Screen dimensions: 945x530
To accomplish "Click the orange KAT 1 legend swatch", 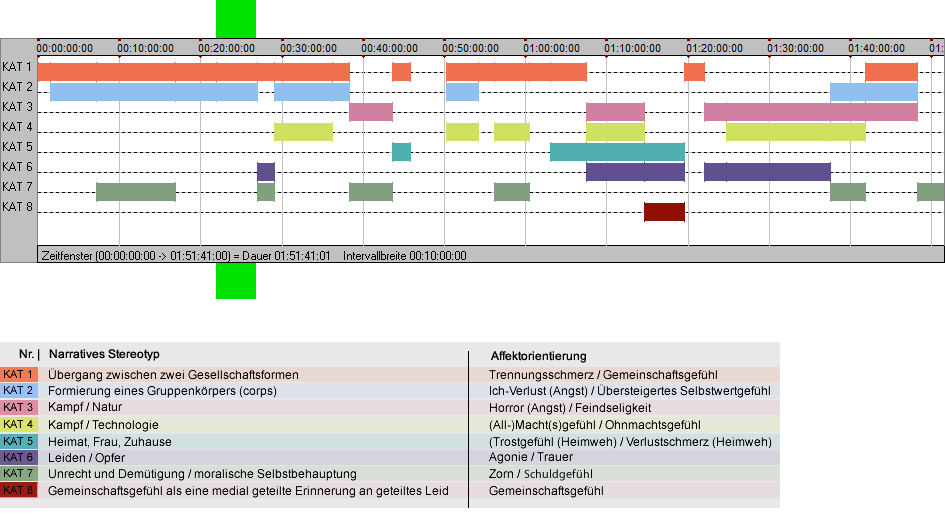I will tap(19, 374).
